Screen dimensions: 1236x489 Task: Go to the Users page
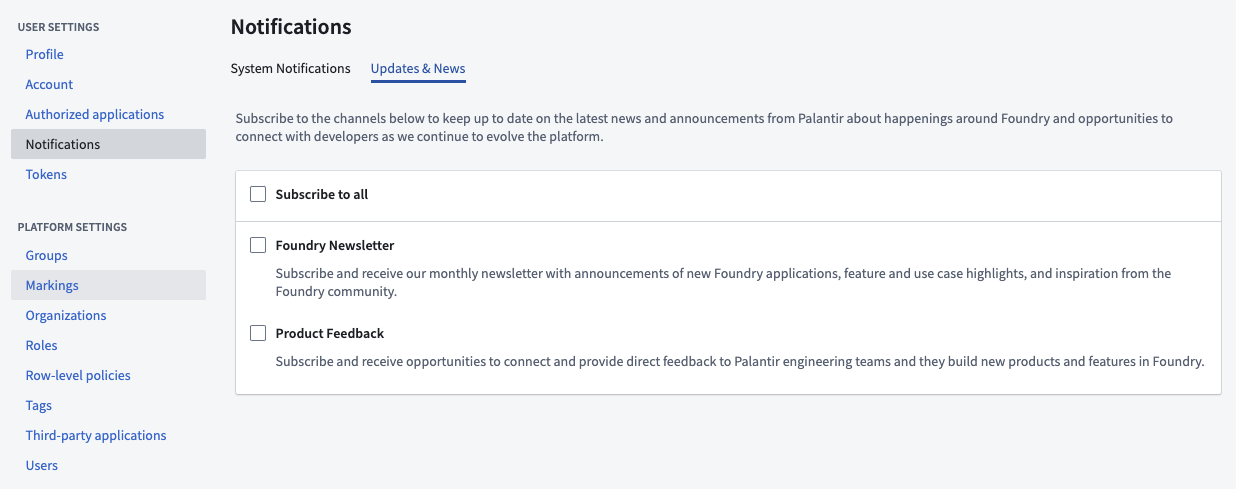[42, 465]
